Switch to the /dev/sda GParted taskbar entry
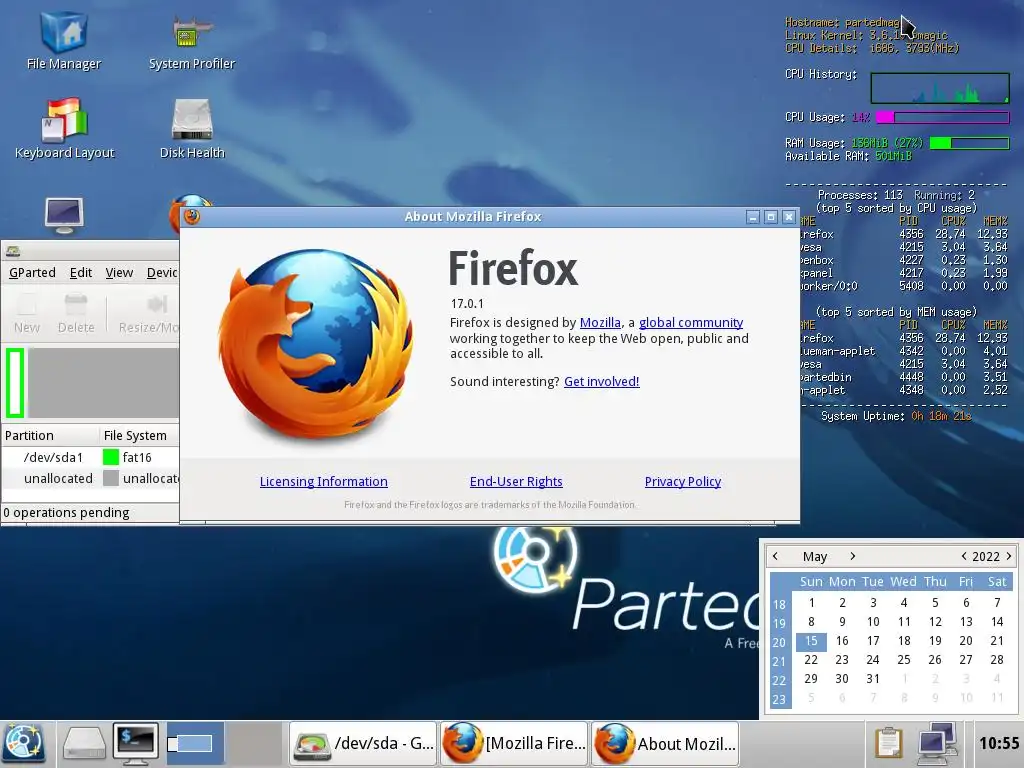The height and width of the screenshot is (768, 1024). click(x=364, y=743)
